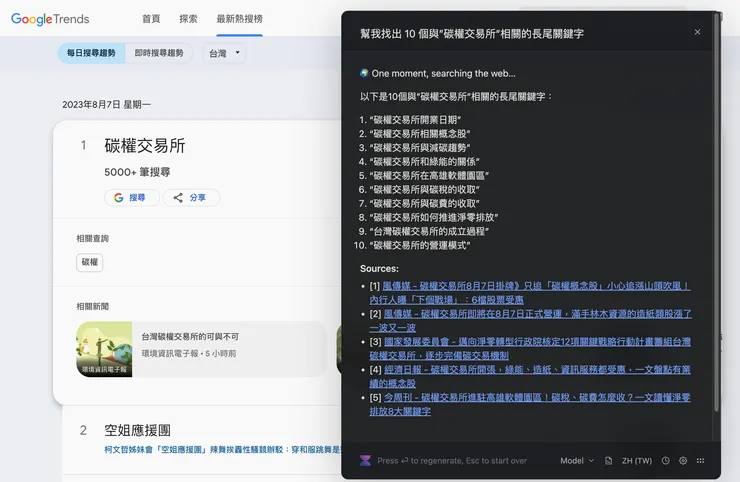Select keyword 台灣碳權交易所的成立過程
Image resolution: width=740 pixels, height=482 pixels.
point(429,231)
